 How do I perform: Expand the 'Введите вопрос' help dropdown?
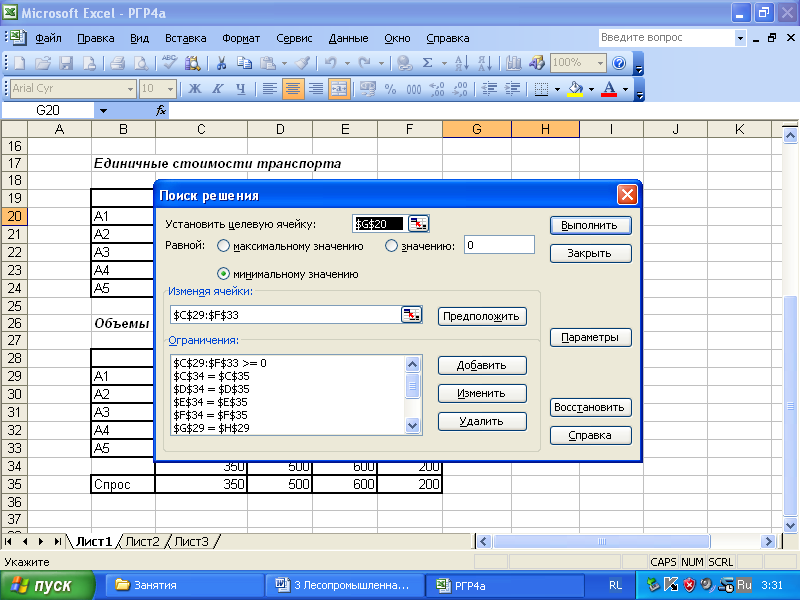tap(740, 38)
